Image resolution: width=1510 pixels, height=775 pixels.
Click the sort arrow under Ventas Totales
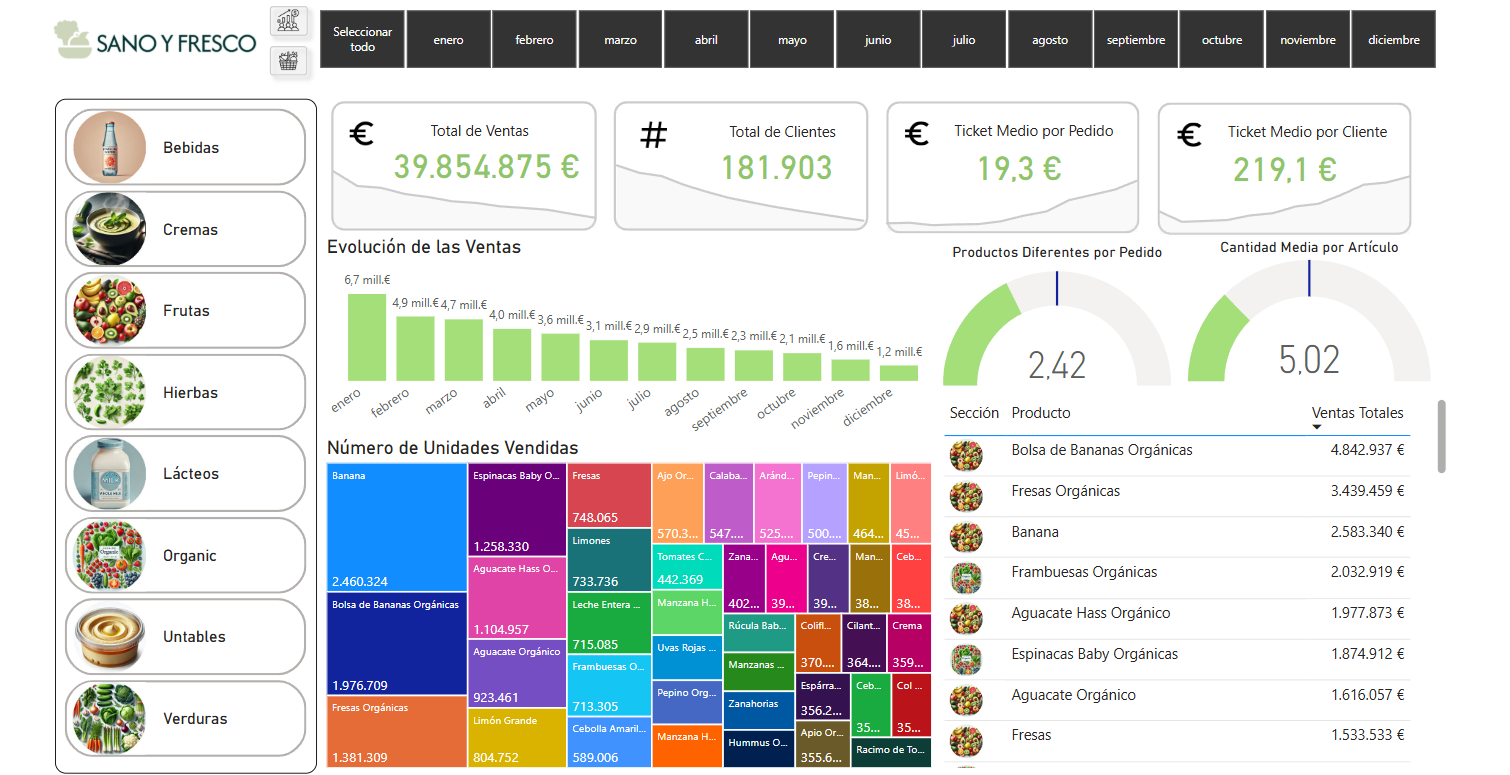tap(1316, 428)
